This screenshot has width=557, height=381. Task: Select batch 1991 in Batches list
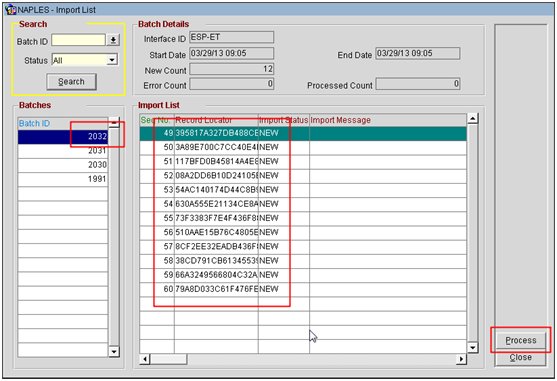[x=63, y=179]
